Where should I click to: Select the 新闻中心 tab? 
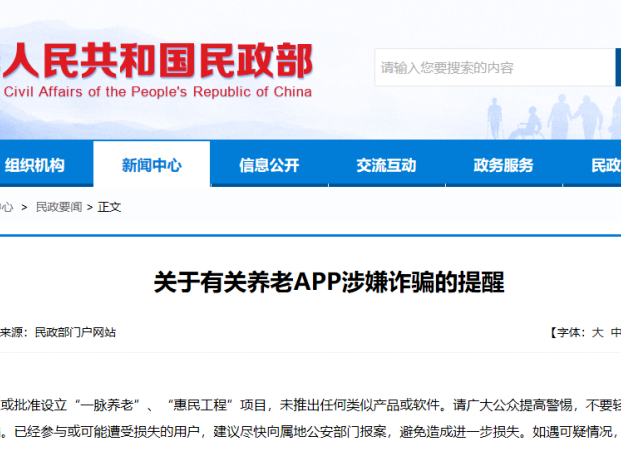(x=152, y=165)
